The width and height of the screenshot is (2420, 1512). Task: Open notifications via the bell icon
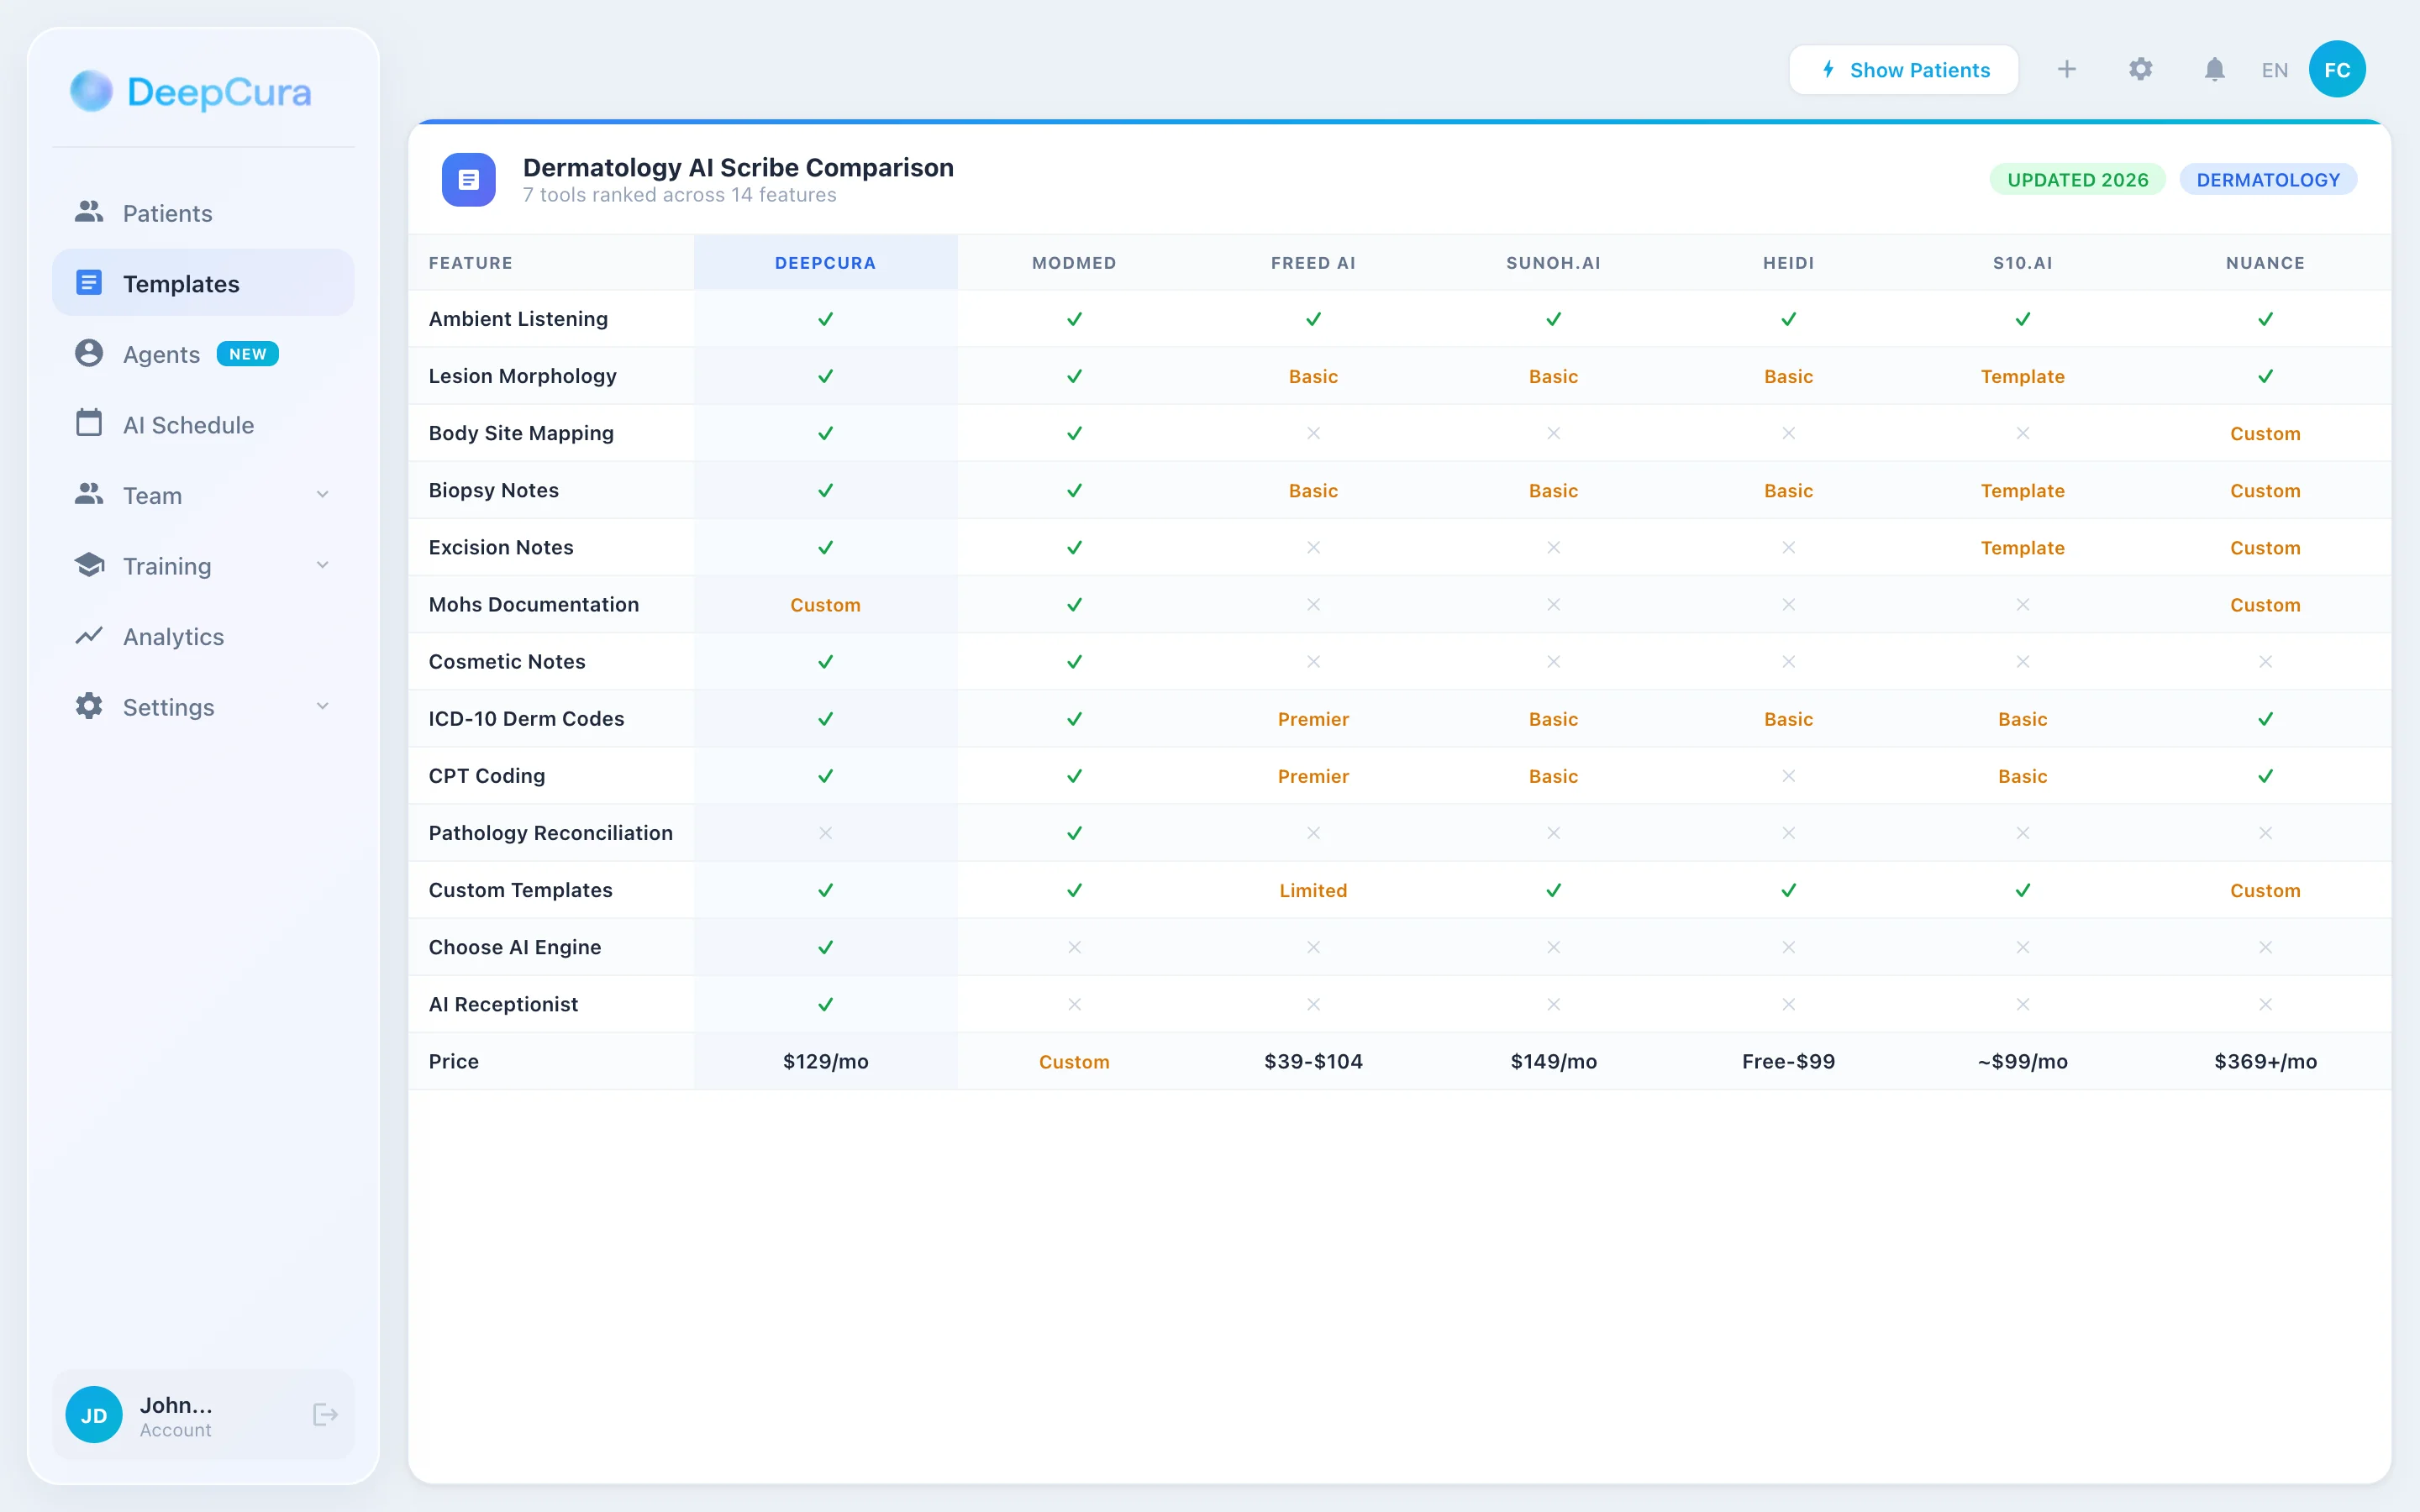[x=2213, y=69]
